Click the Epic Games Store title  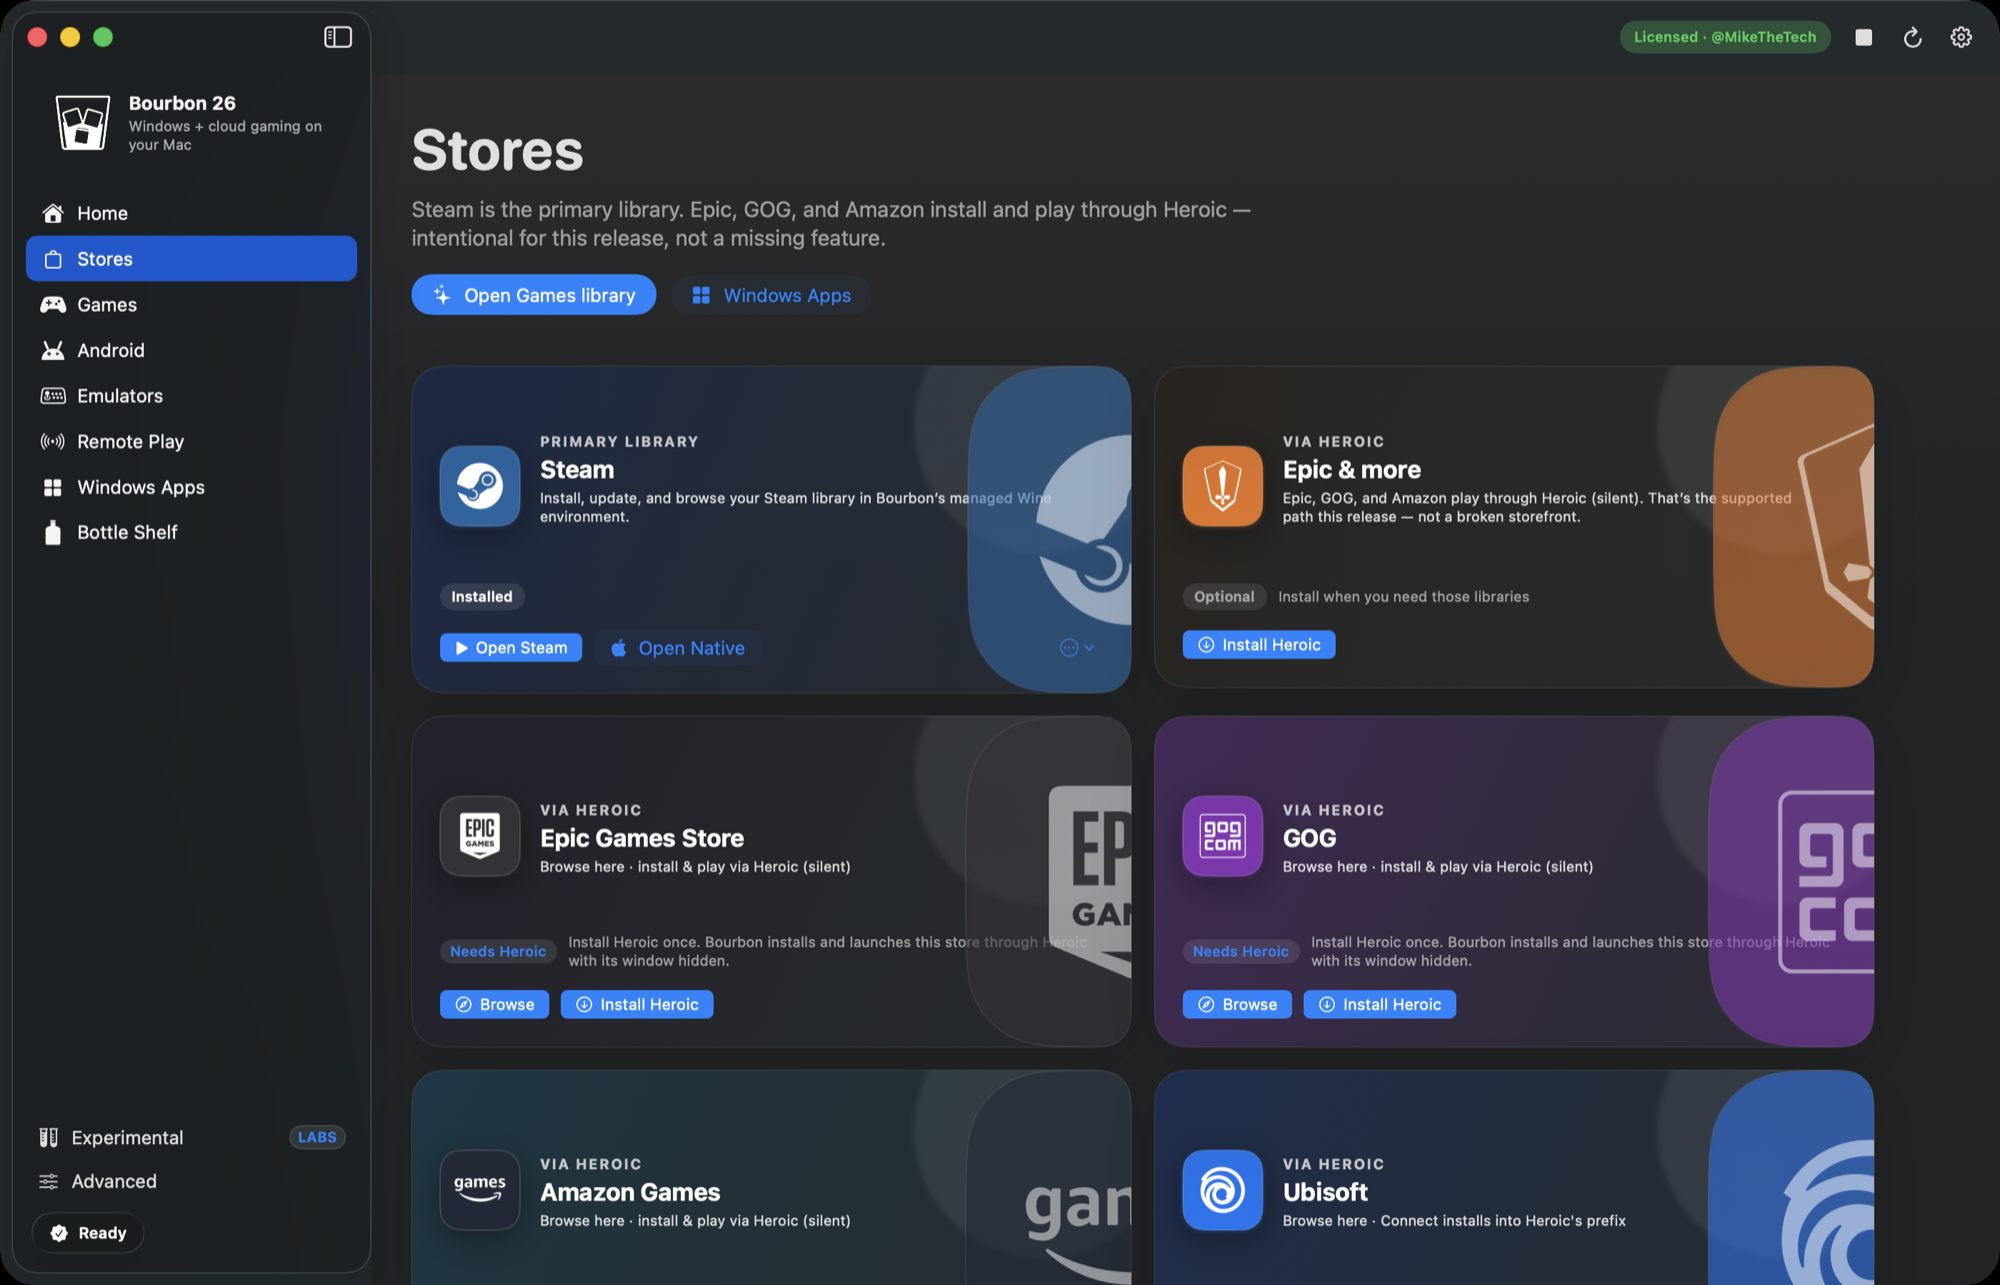(x=642, y=838)
